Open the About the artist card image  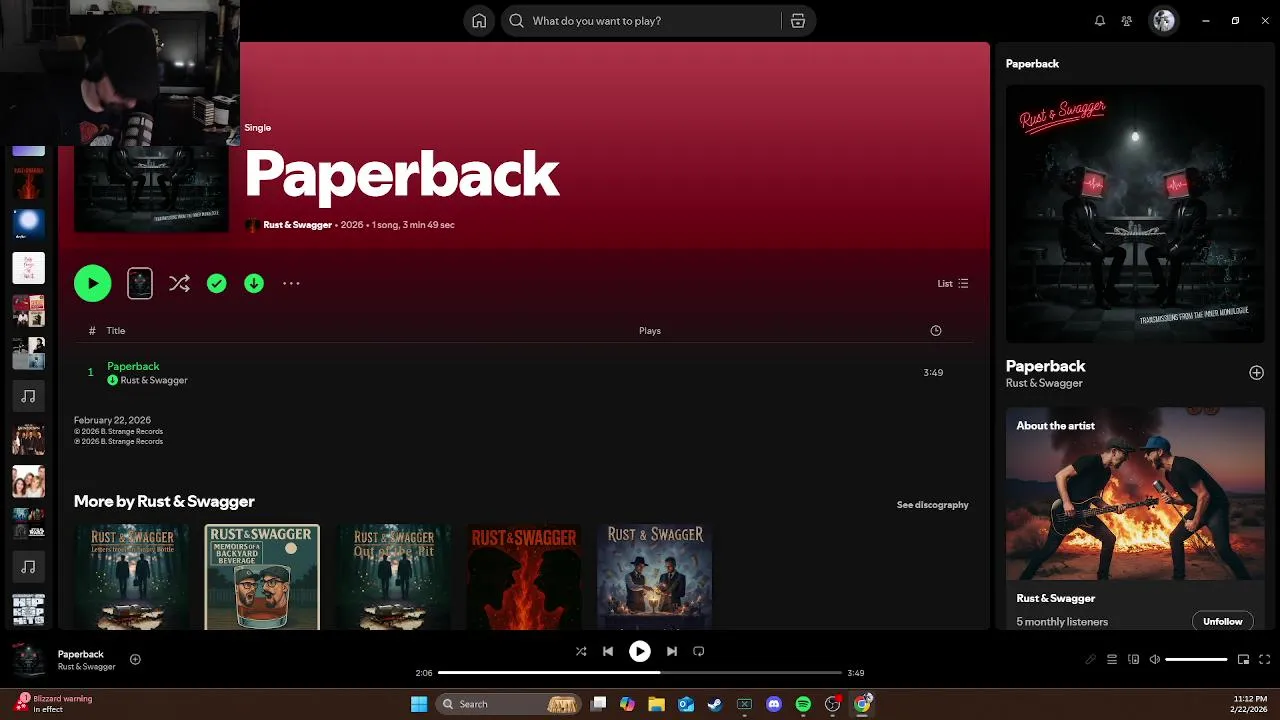coord(1135,493)
